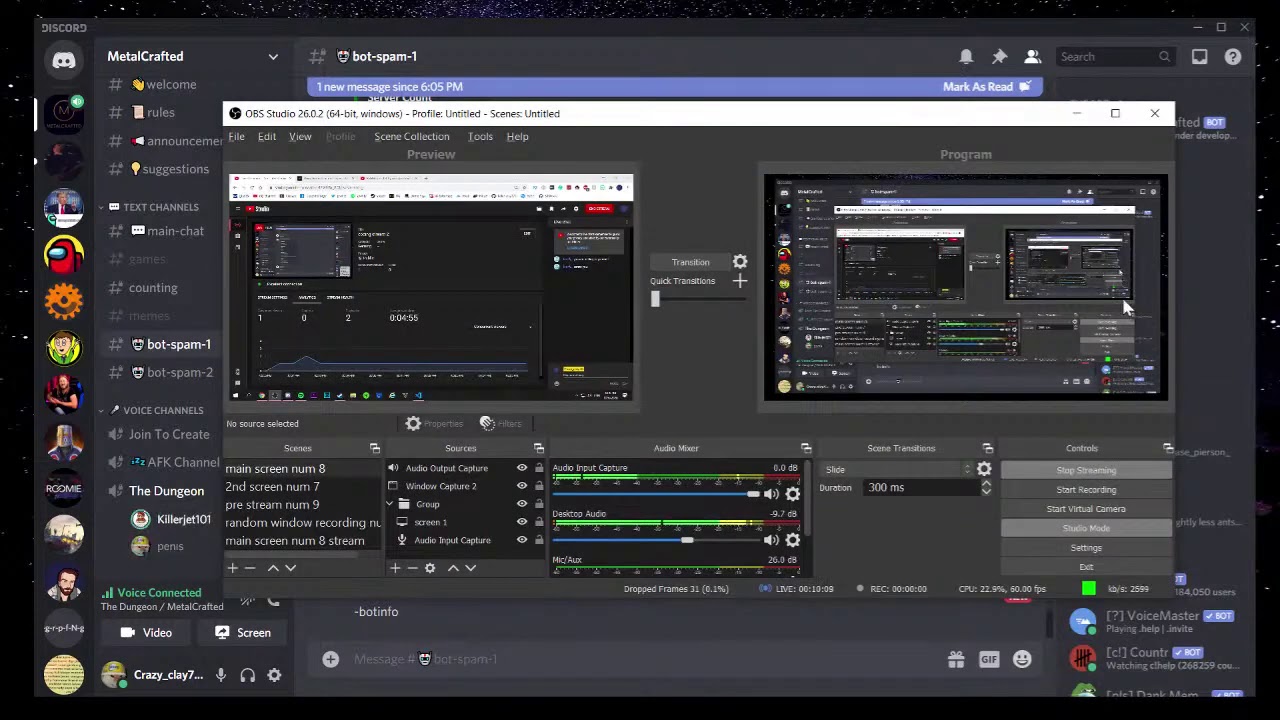
Task: Open Slide transition type dropdown
Action: pyautogui.click(x=896, y=469)
